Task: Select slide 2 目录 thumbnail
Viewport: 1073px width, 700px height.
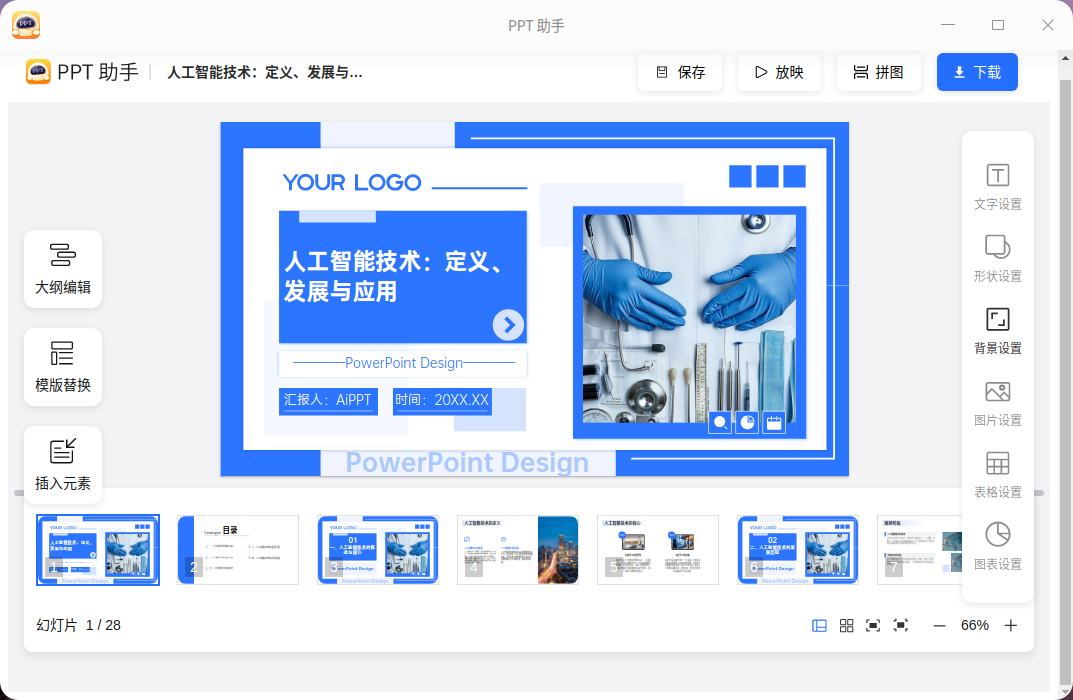Action: pos(238,550)
